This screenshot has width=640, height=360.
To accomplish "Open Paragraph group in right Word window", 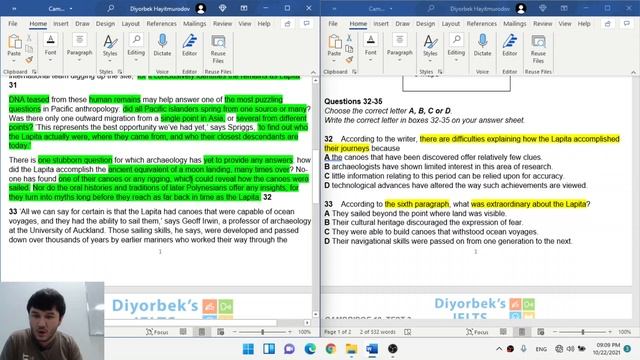I will coord(399,48).
